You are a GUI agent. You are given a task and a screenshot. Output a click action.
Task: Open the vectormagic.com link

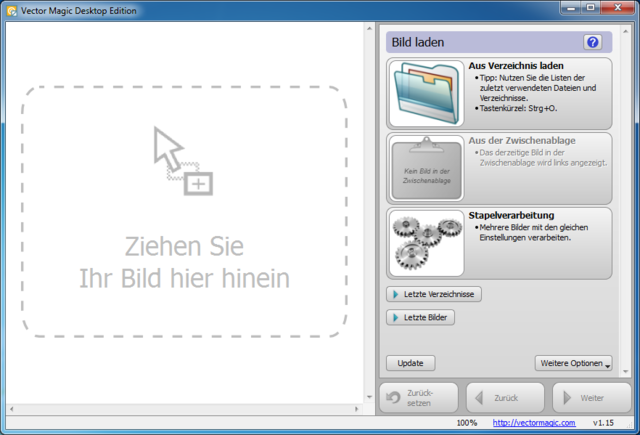534,423
